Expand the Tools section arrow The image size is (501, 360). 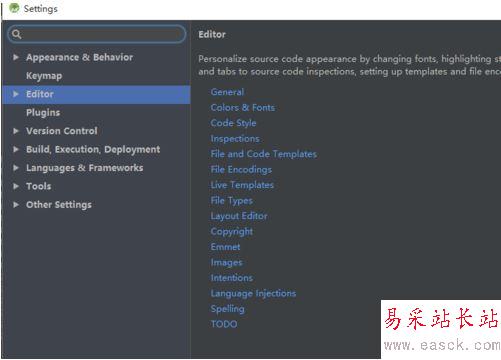(16, 186)
